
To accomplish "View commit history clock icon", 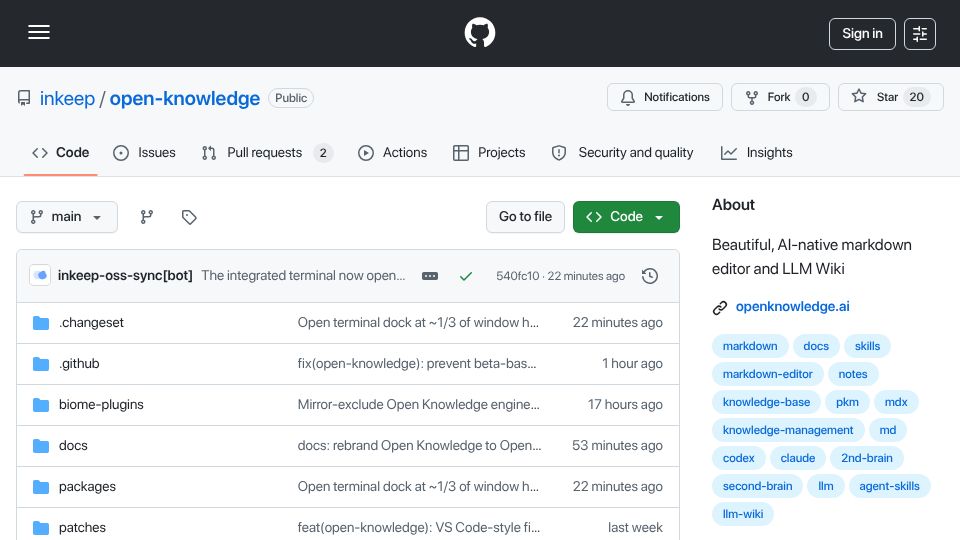I will [x=650, y=276].
